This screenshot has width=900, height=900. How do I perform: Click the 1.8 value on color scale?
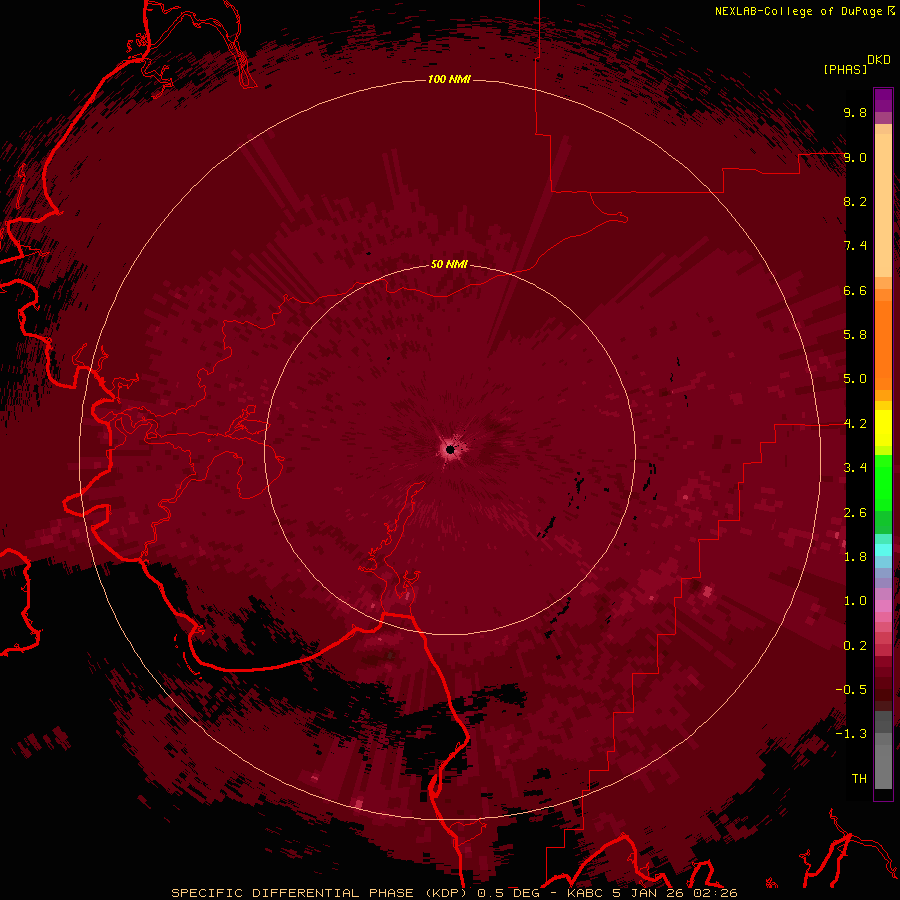[855, 557]
